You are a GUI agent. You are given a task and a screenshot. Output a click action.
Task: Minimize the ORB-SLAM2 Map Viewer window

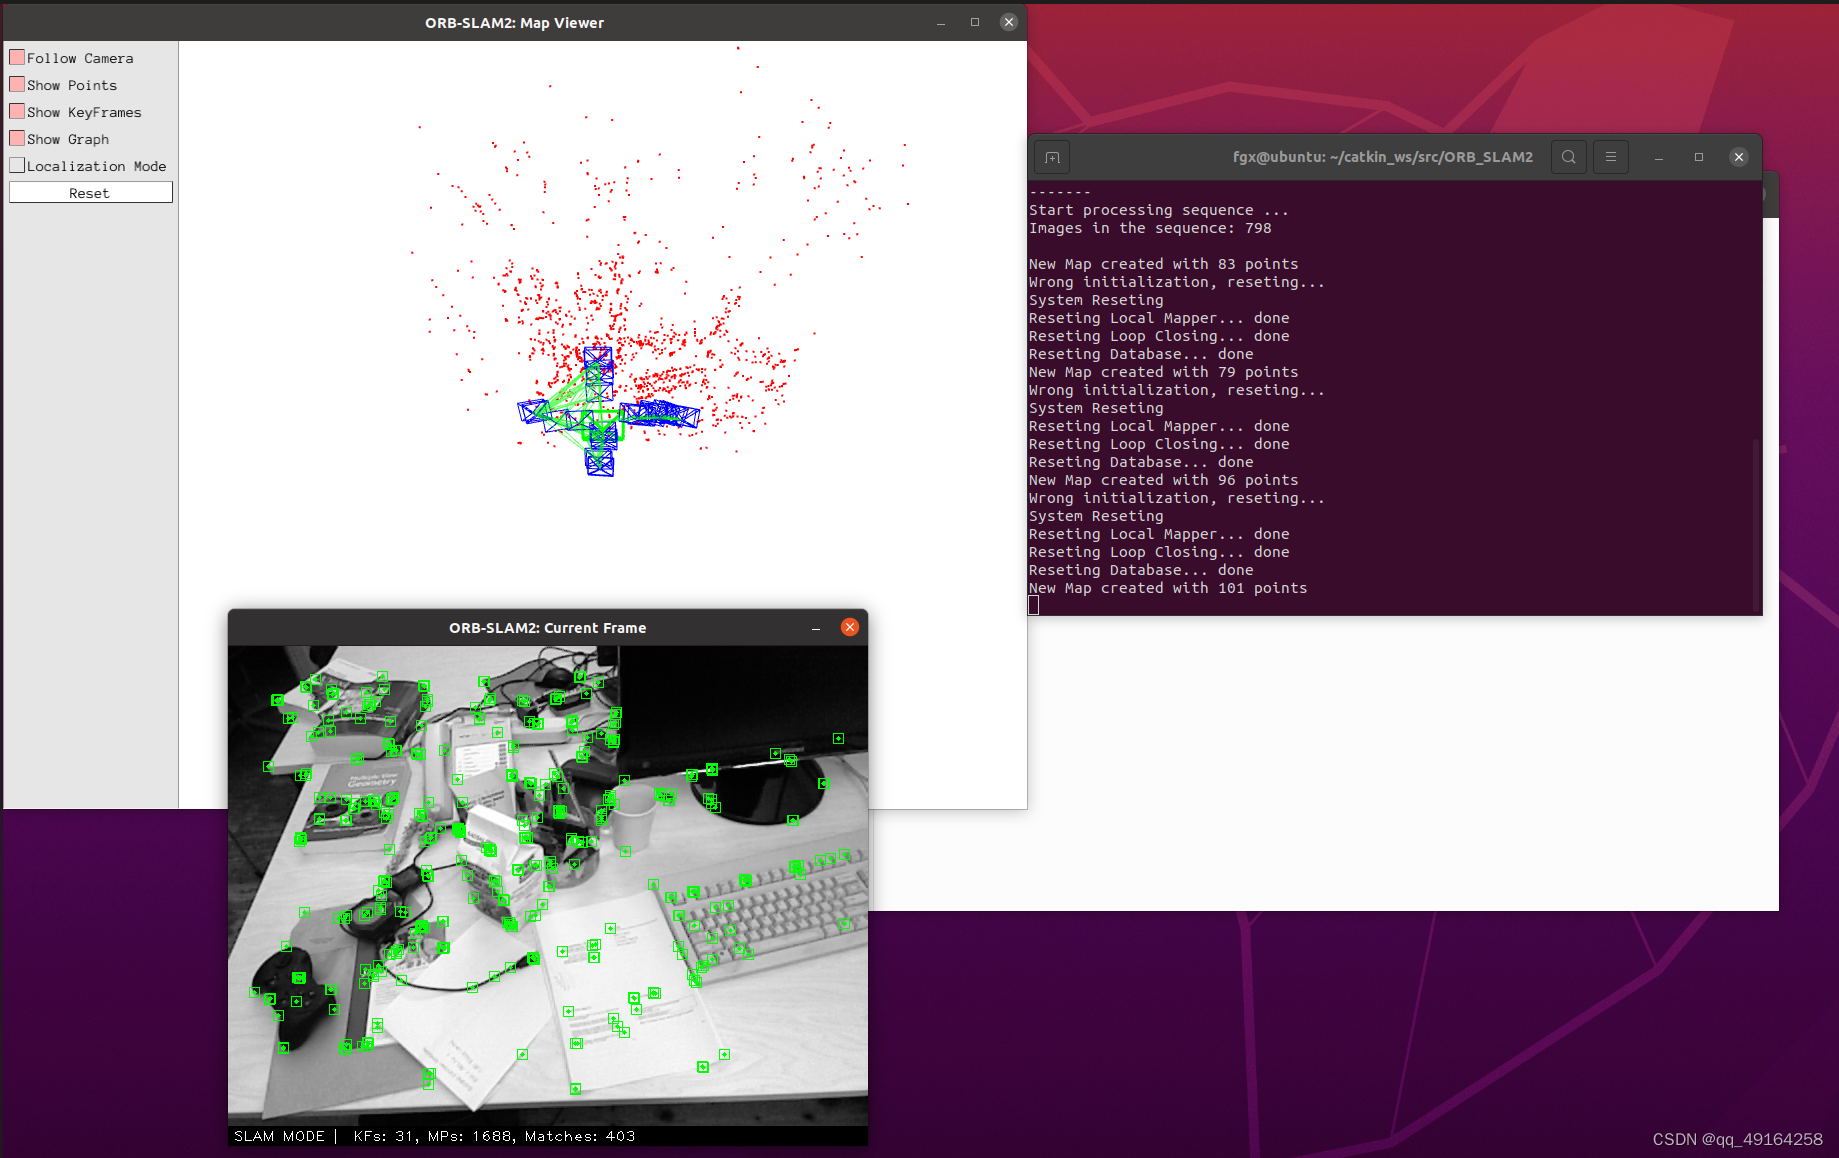tap(940, 21)
